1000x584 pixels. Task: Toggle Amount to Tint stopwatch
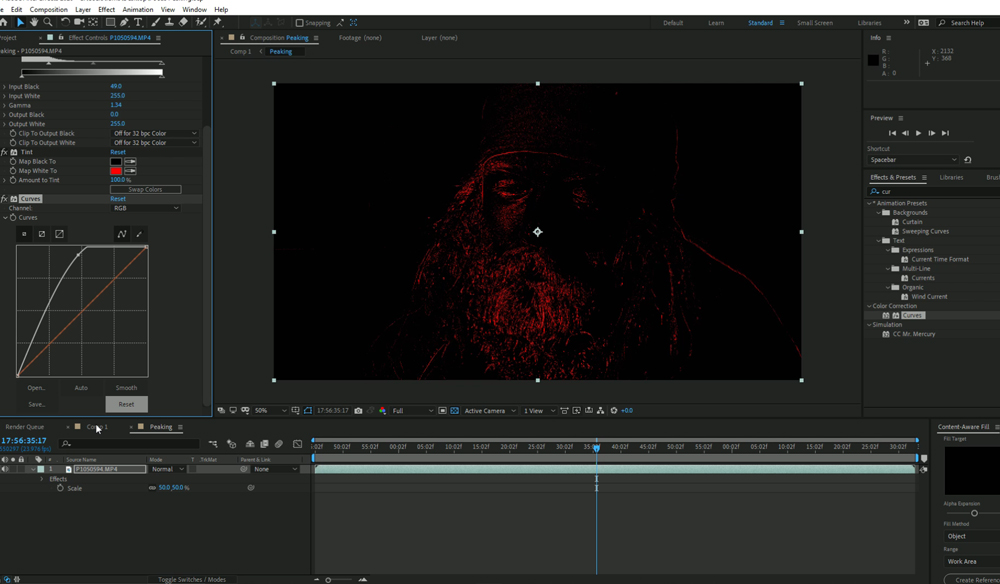point(13,180)
